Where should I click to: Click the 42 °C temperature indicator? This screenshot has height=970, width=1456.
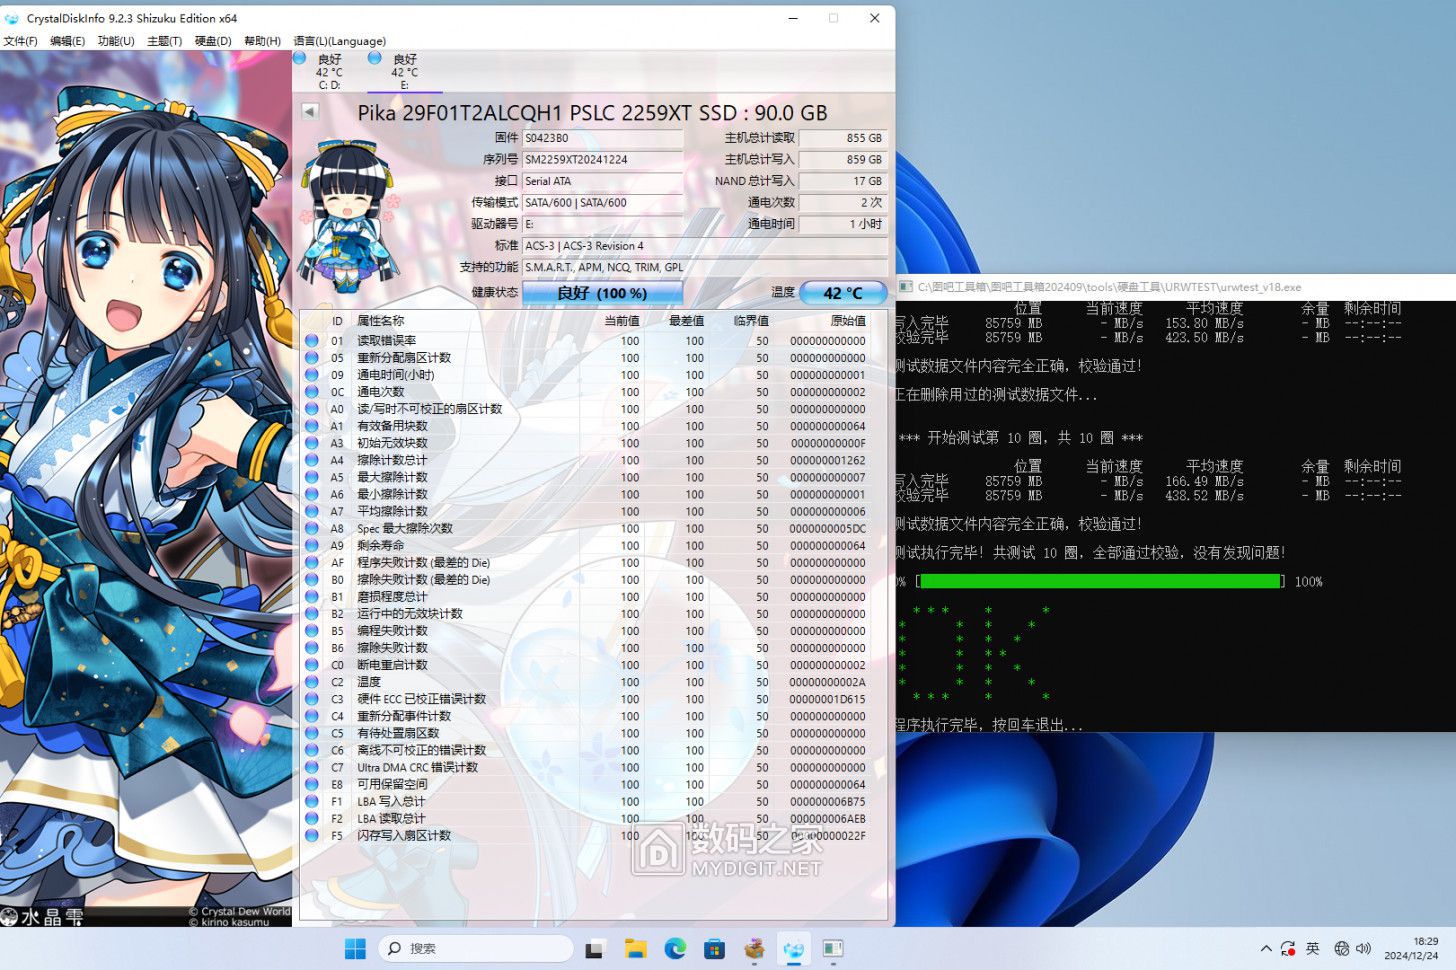(842, 293)
